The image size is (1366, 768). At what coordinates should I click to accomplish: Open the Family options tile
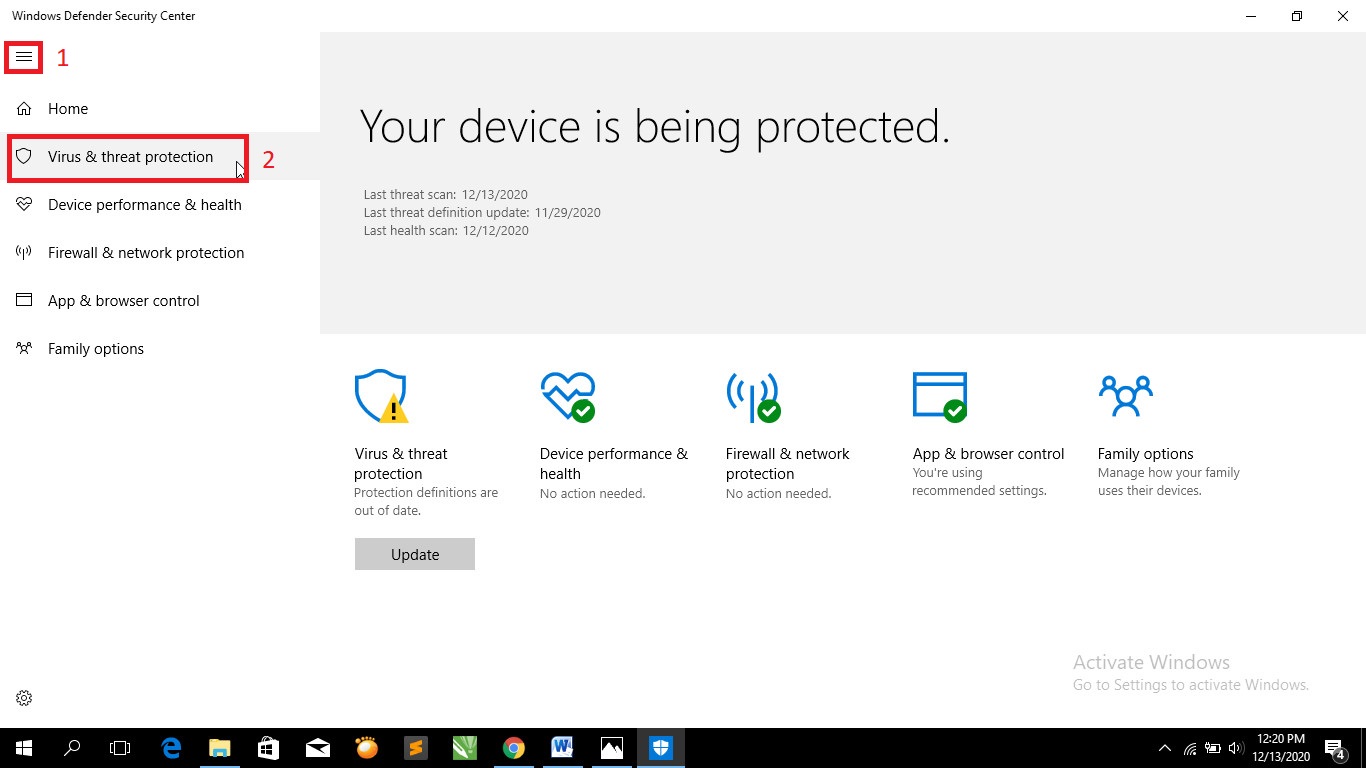pos(1126,396)
